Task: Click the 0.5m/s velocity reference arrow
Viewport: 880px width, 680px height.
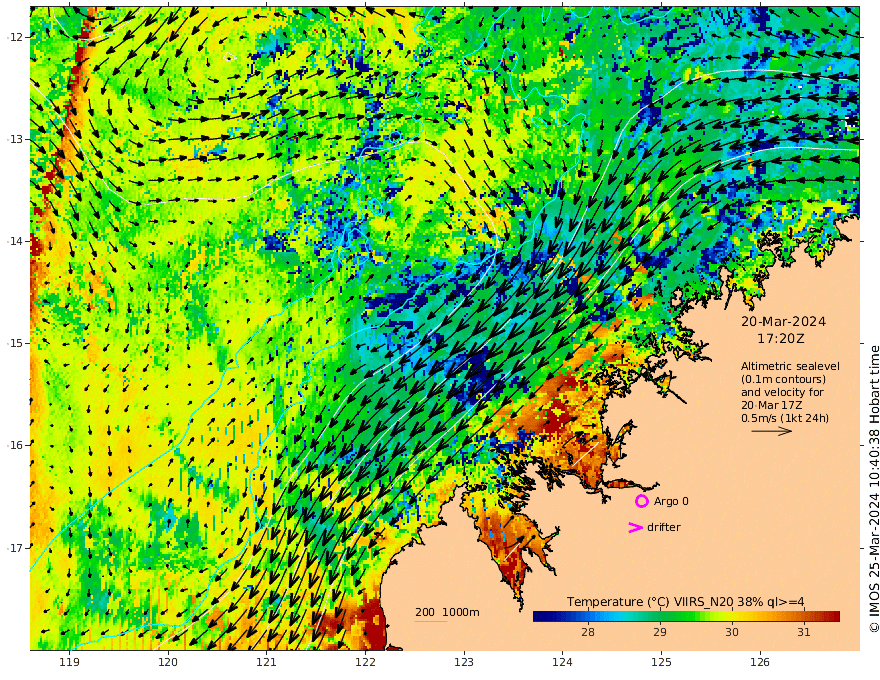Action: 772,431
